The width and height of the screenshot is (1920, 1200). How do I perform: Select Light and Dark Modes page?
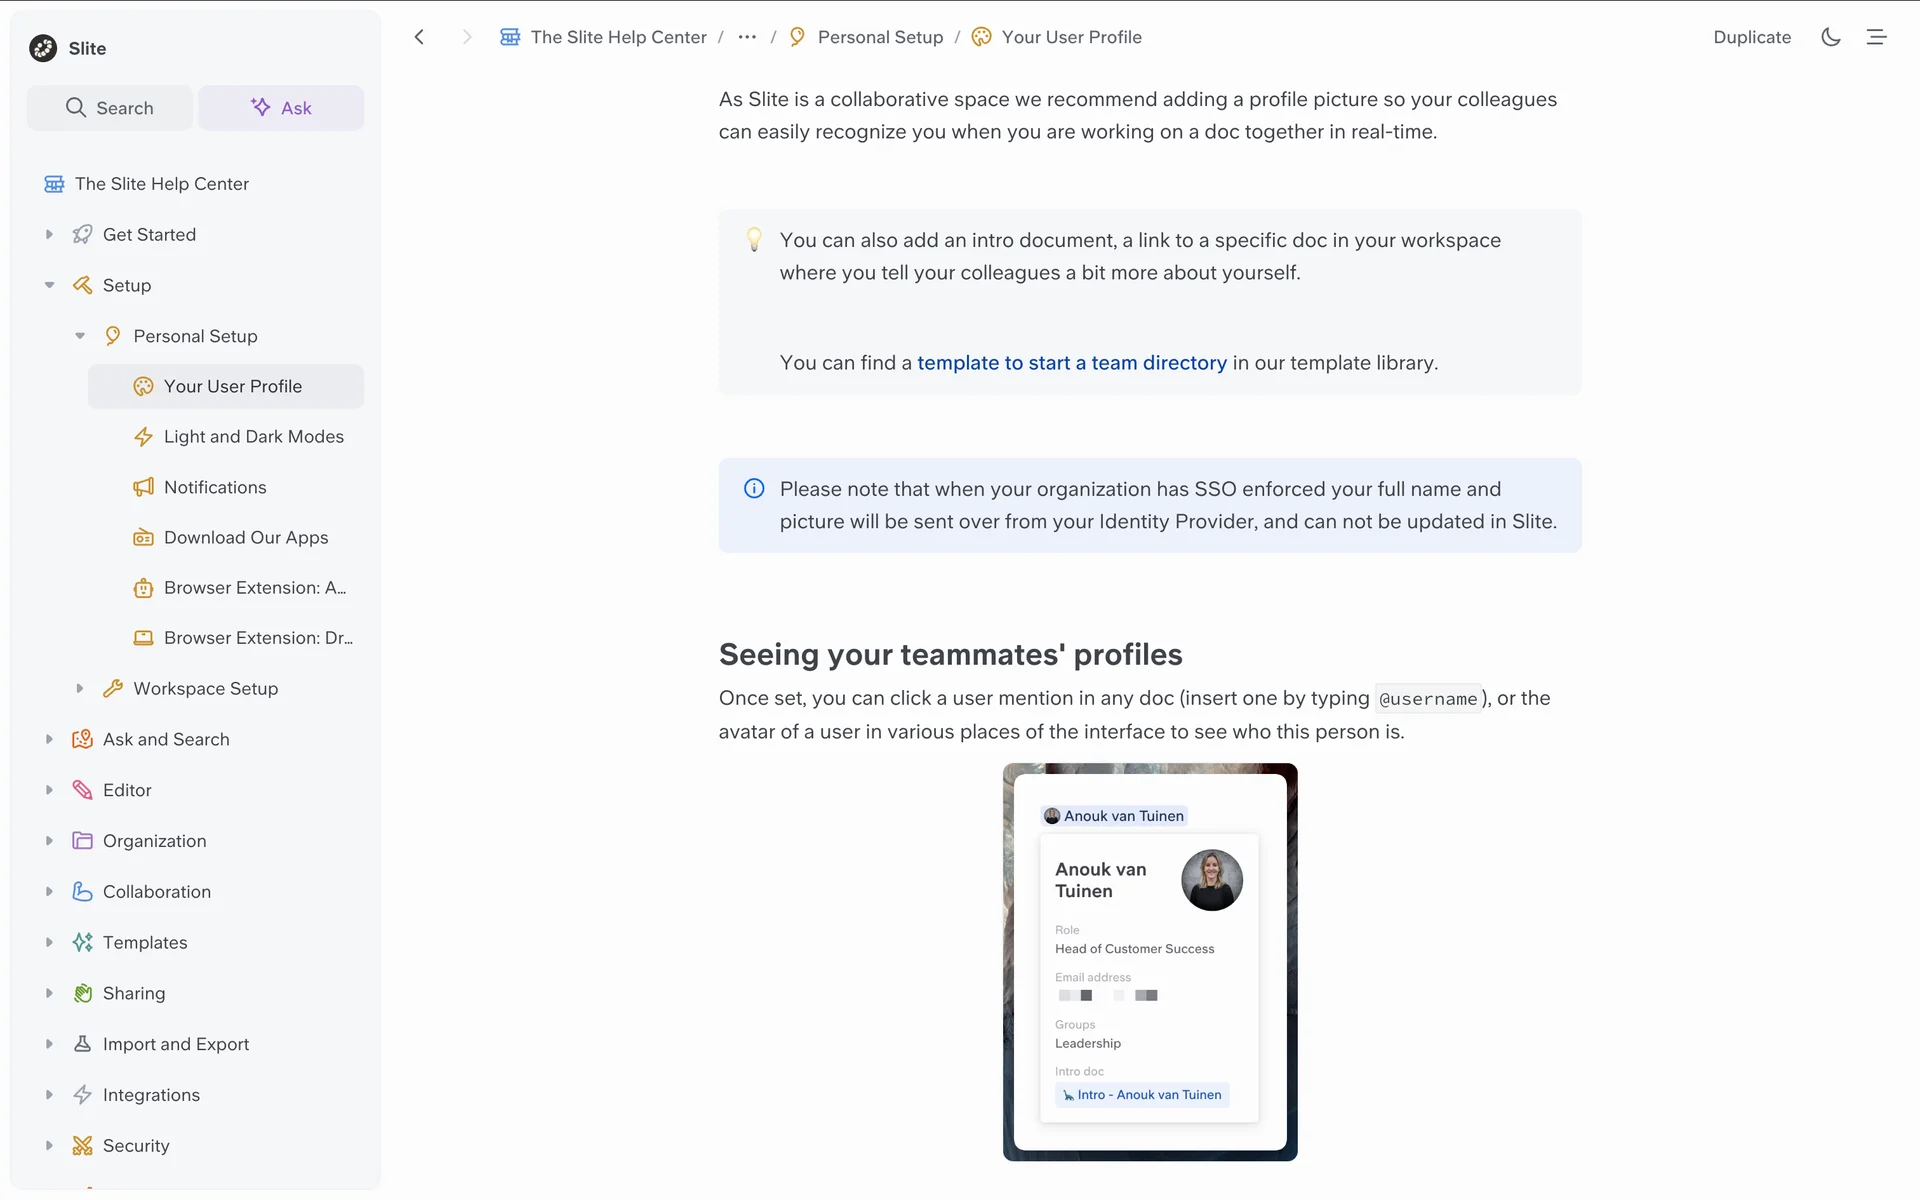253,437
